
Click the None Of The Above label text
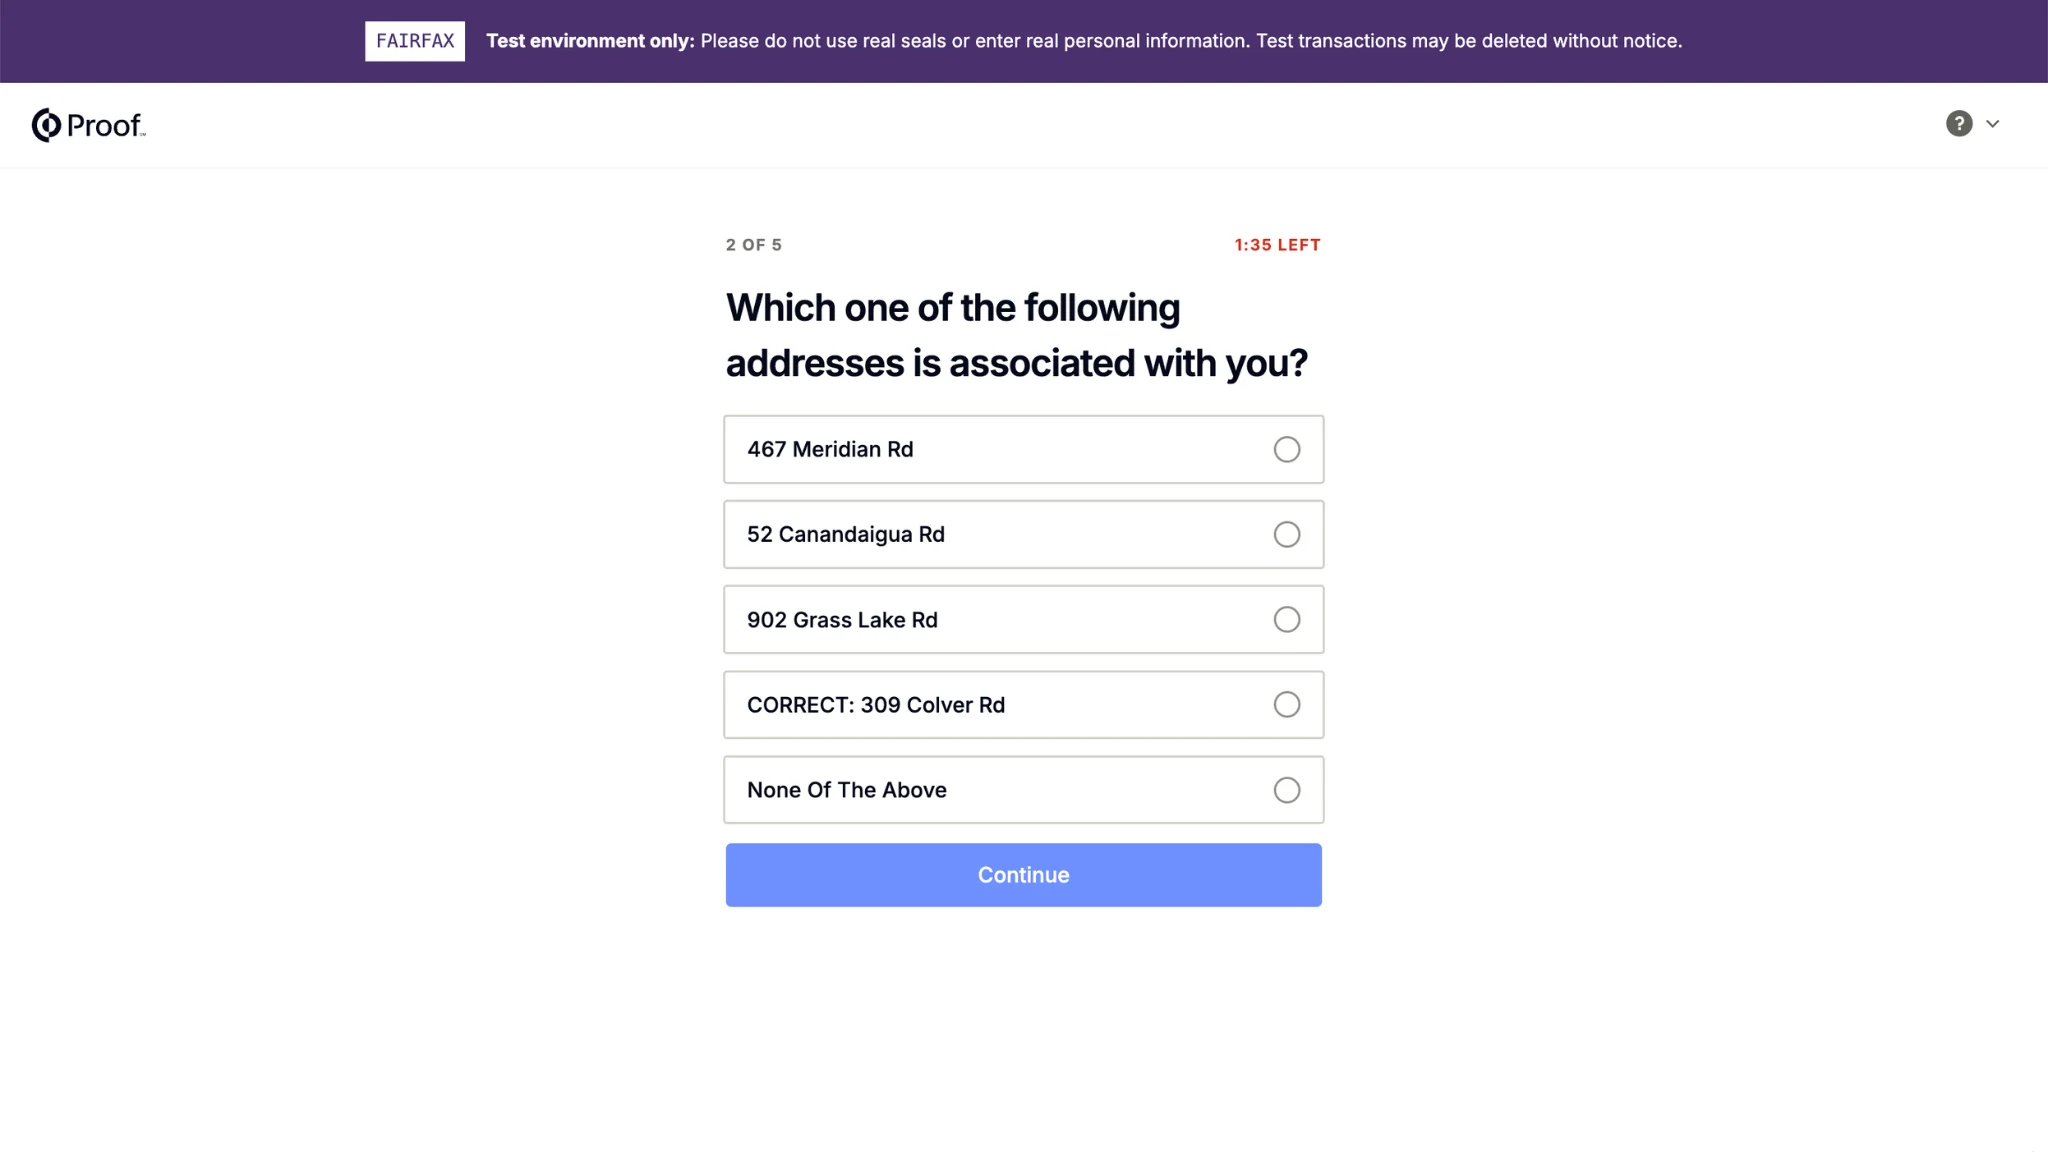tap(846, 790)
